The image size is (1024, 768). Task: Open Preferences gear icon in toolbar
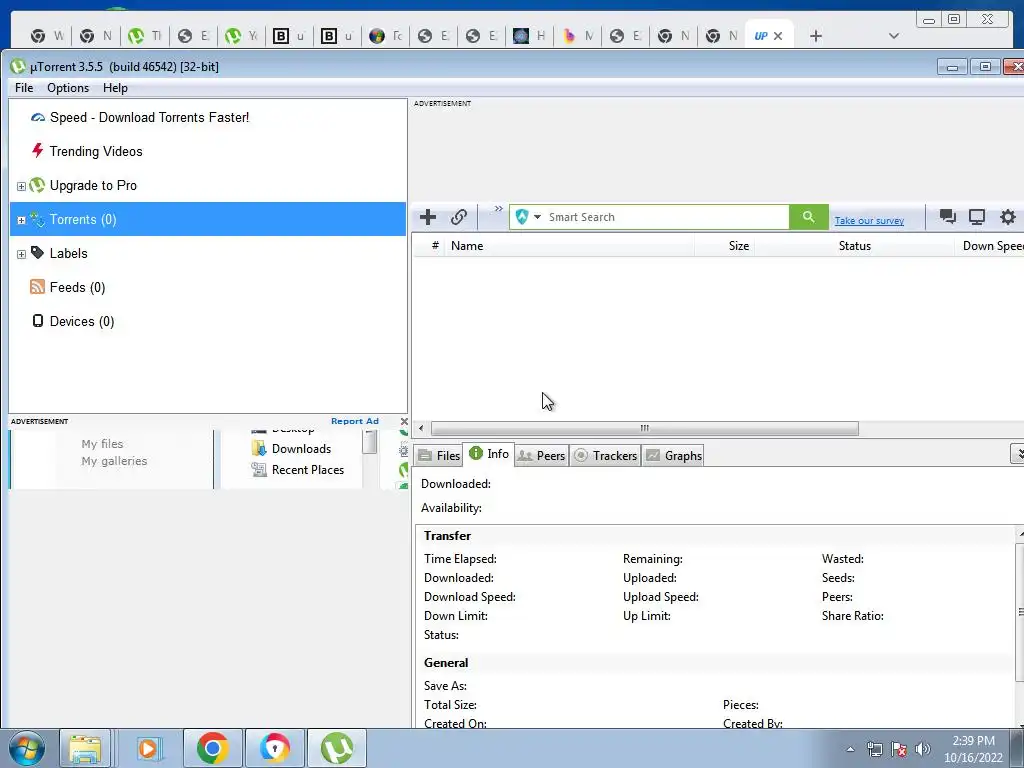[x=1008, y=217]
